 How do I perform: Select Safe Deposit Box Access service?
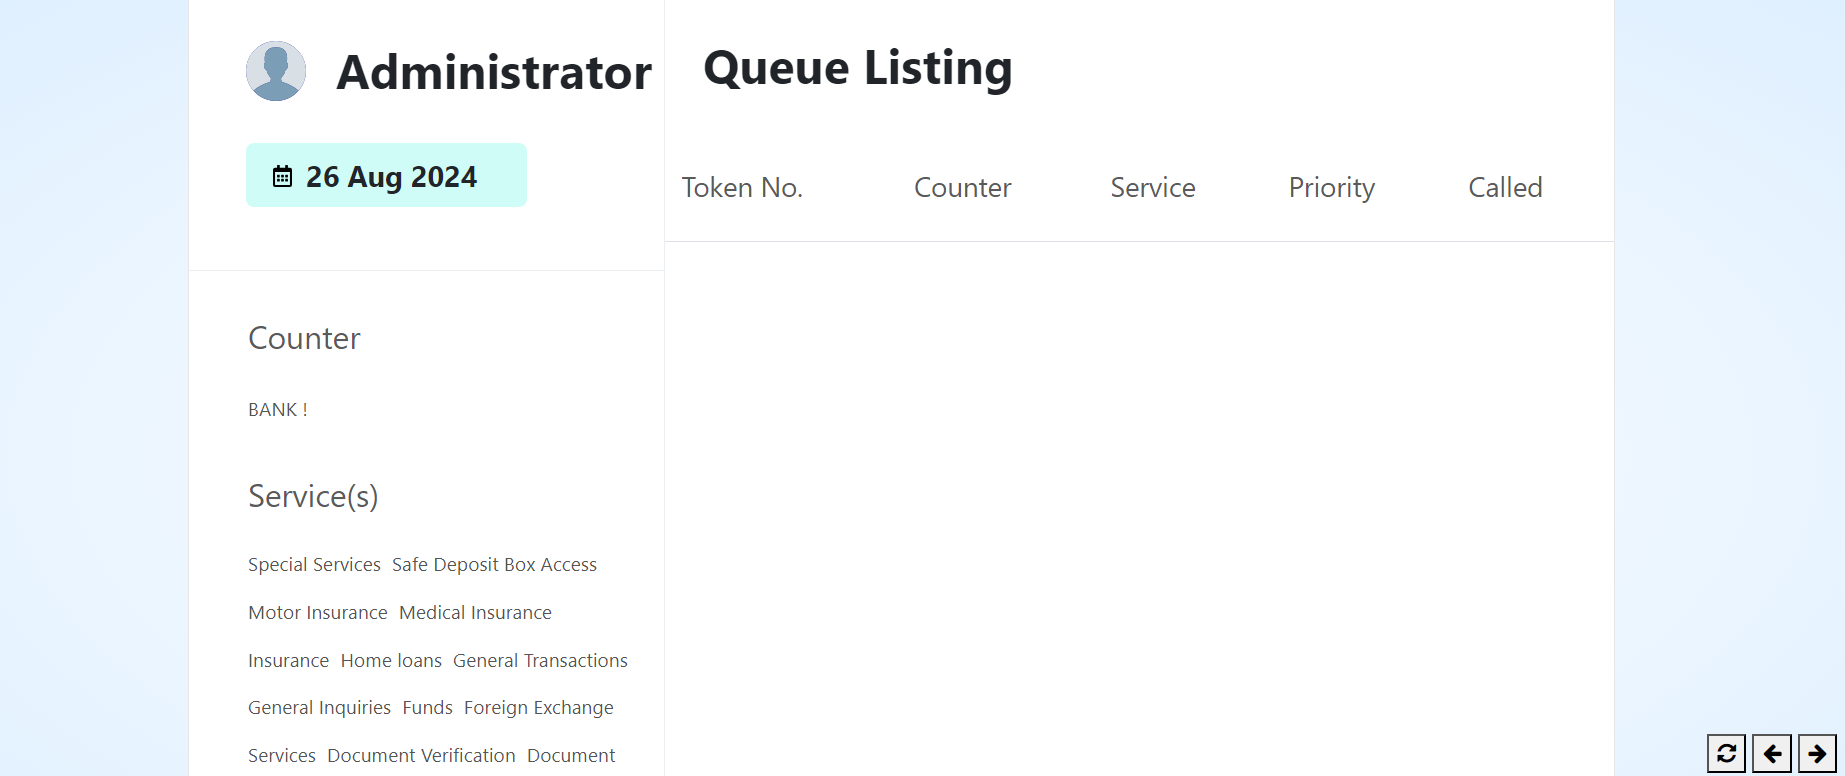[x=494, y=565]
